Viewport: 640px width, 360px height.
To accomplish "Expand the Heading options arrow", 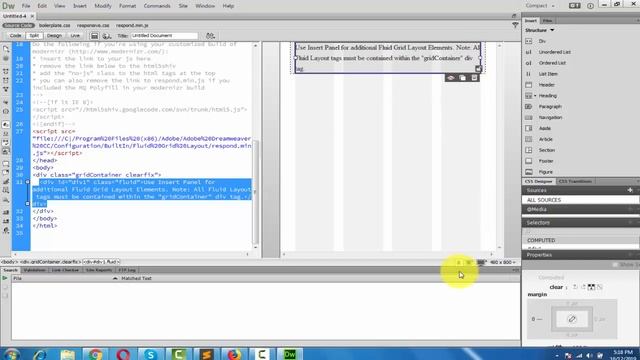I will 536,96.
